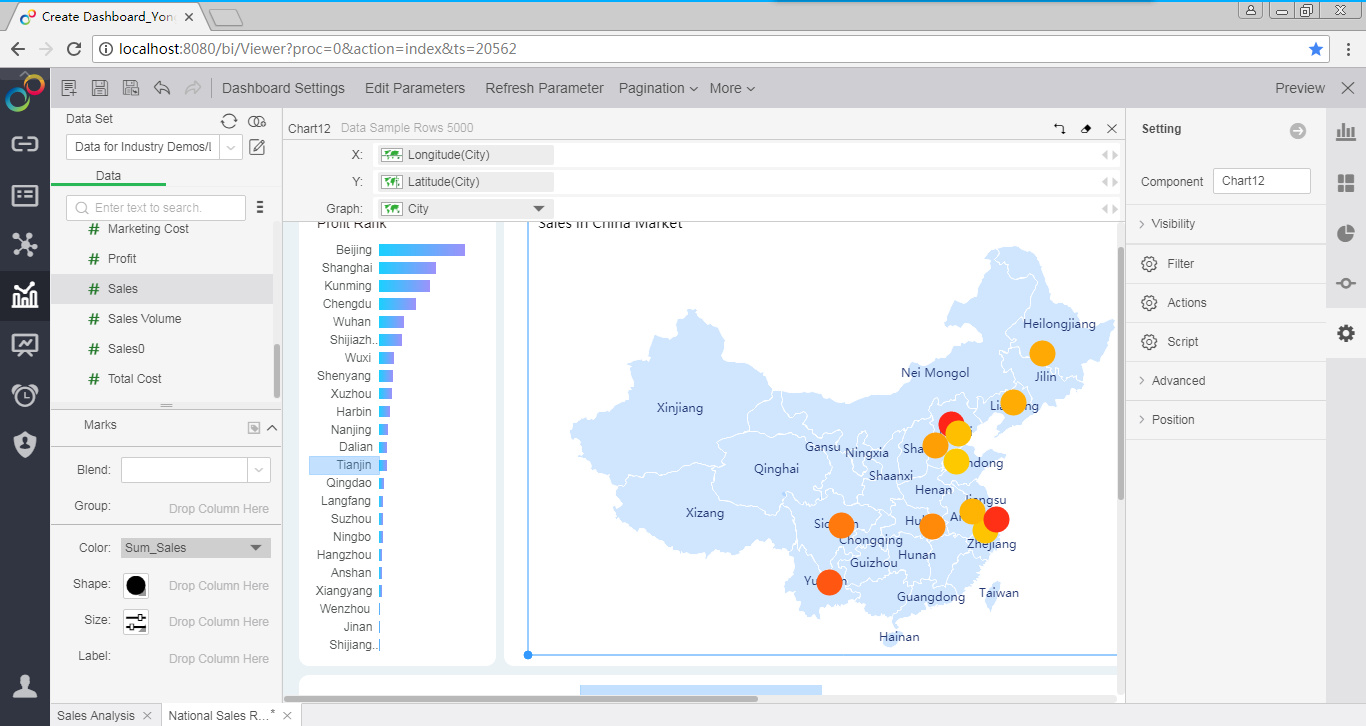Image resolution: width=1366 pixels, height=726 pixels.
Task: Open Dashboard Settings
Action: pyautogui.click(x=283, y=88)
